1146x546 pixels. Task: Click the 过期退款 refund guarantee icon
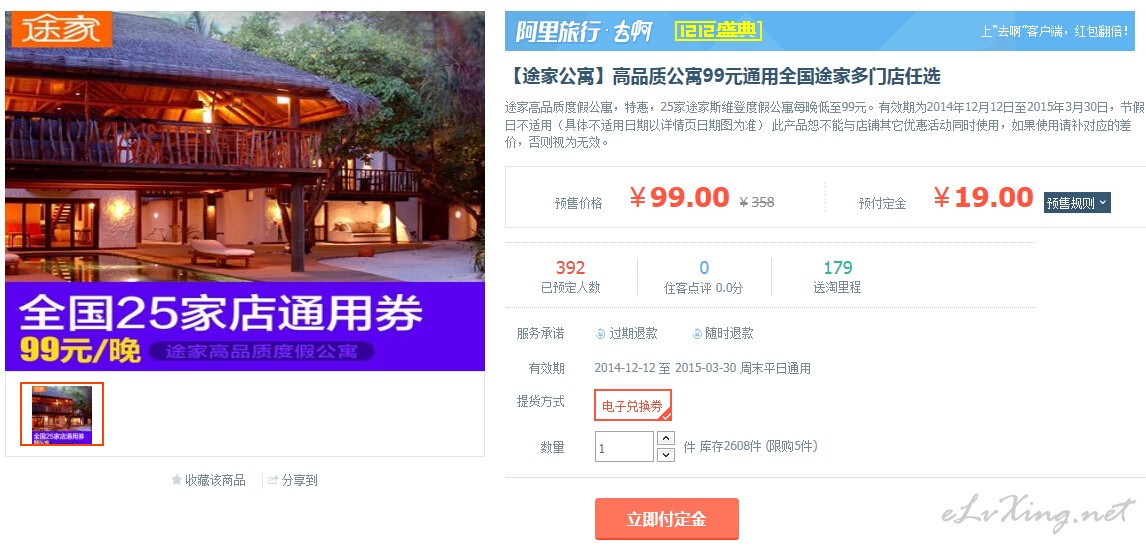coord(601,333)
